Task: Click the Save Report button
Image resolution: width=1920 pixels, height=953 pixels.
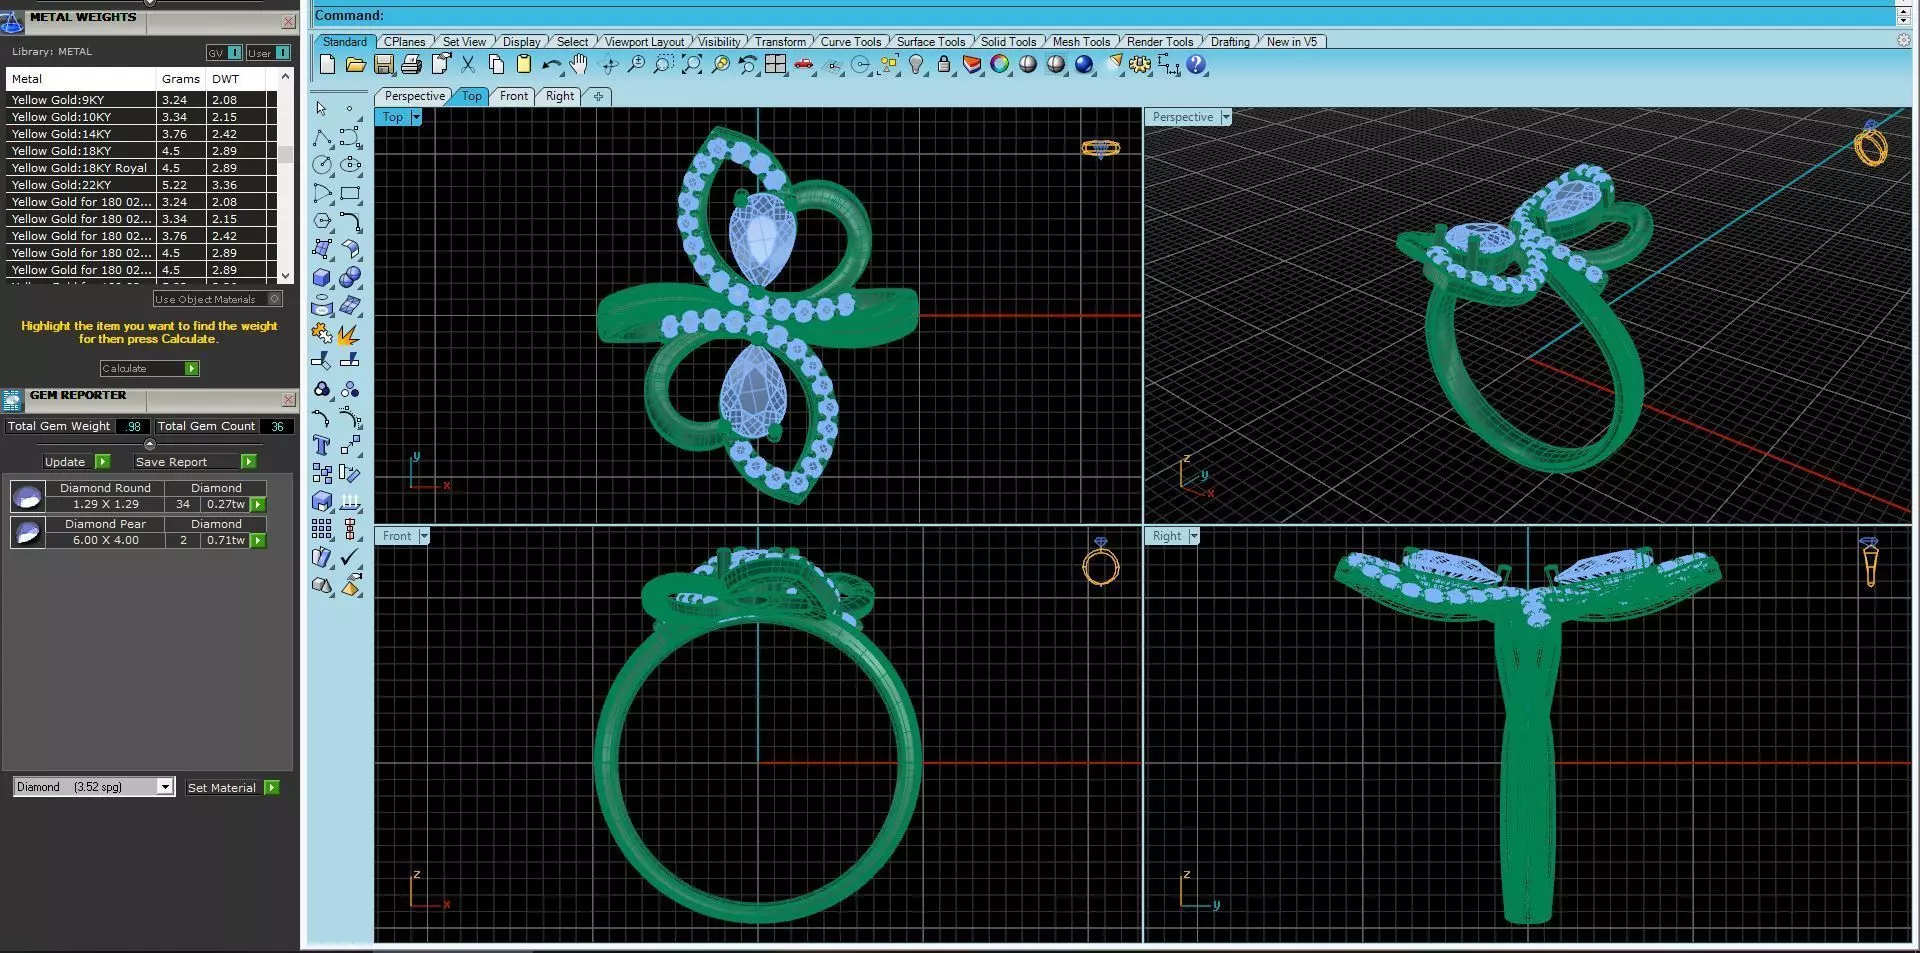Action: 194,462
